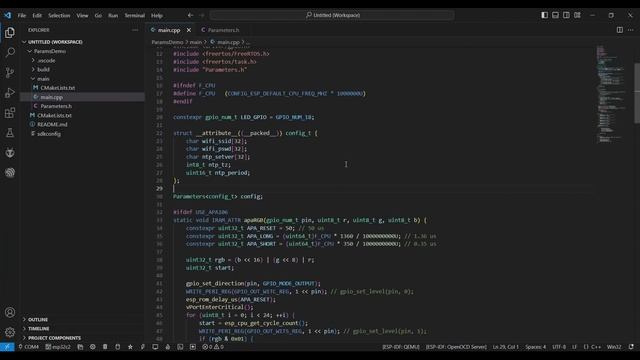Image resolution: width=640 pixels, height=360 pixels.
Task: Expand the OUTLINE section
Action: click(83, 320)
